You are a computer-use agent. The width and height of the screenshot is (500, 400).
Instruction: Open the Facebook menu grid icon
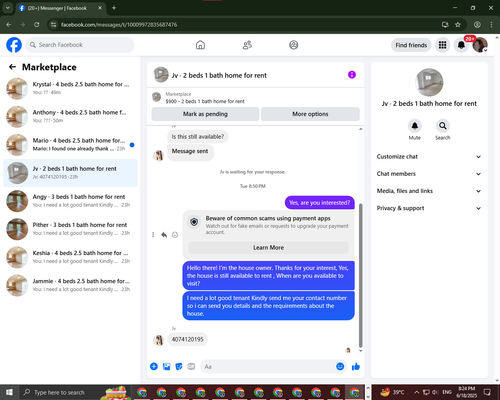(442, 45)
